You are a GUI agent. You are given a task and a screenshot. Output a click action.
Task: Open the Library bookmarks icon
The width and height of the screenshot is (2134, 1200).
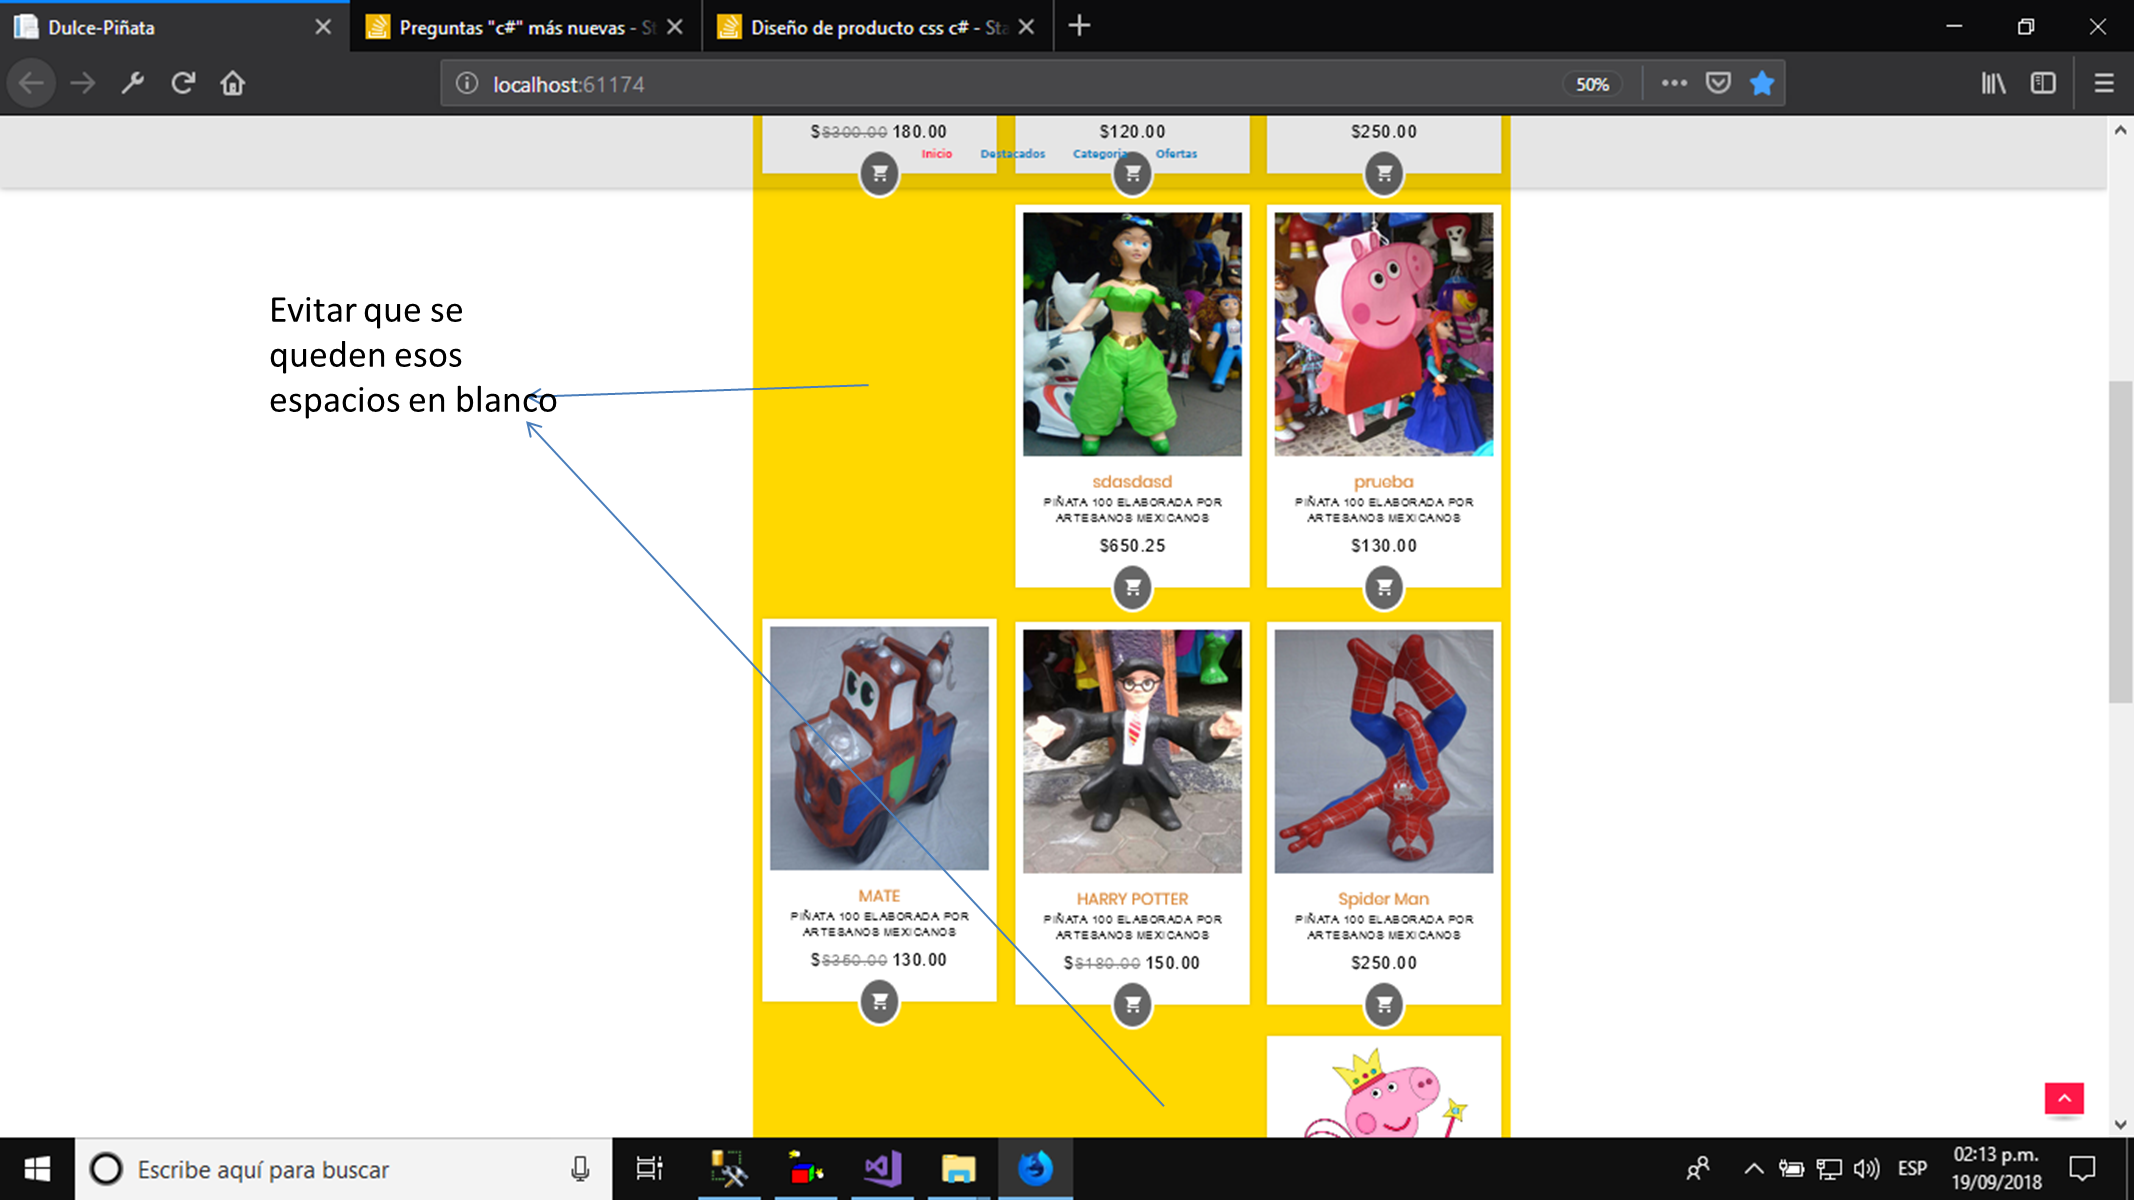[x=1993, y=84]
